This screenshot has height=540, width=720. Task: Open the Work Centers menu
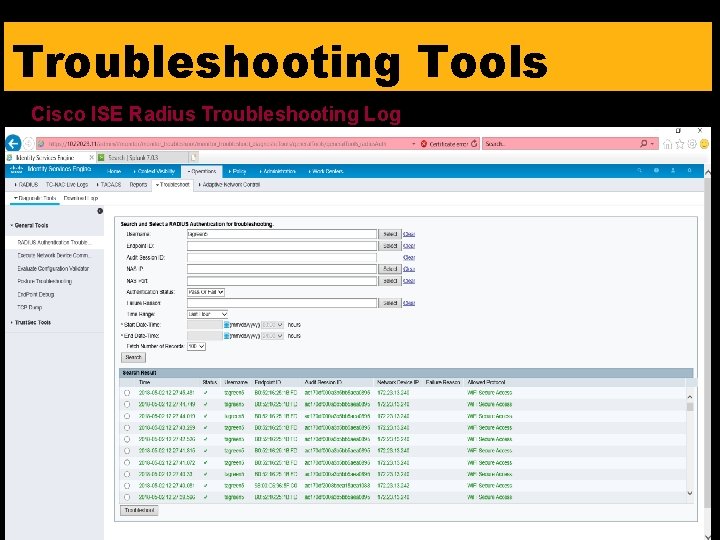pyautogui.click(x=326, y=171)
